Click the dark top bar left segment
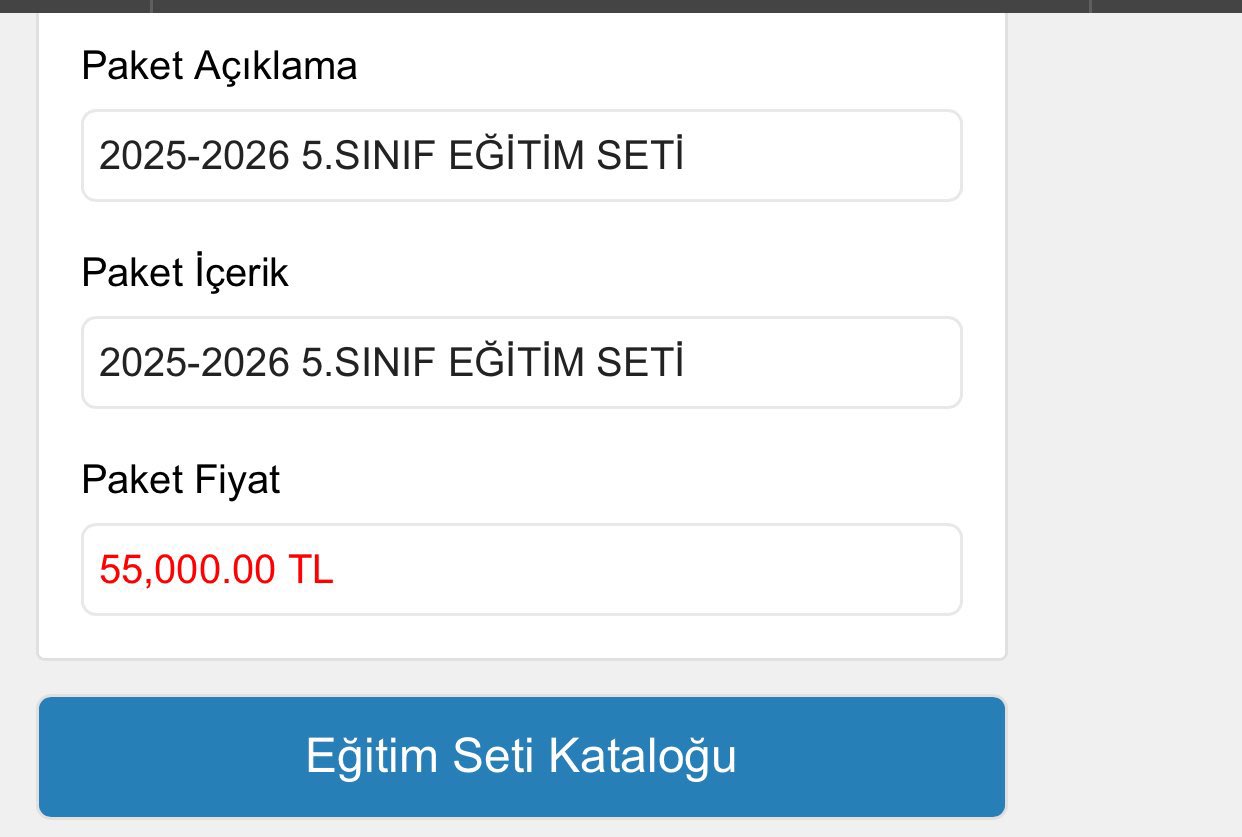 click(75, 5)
